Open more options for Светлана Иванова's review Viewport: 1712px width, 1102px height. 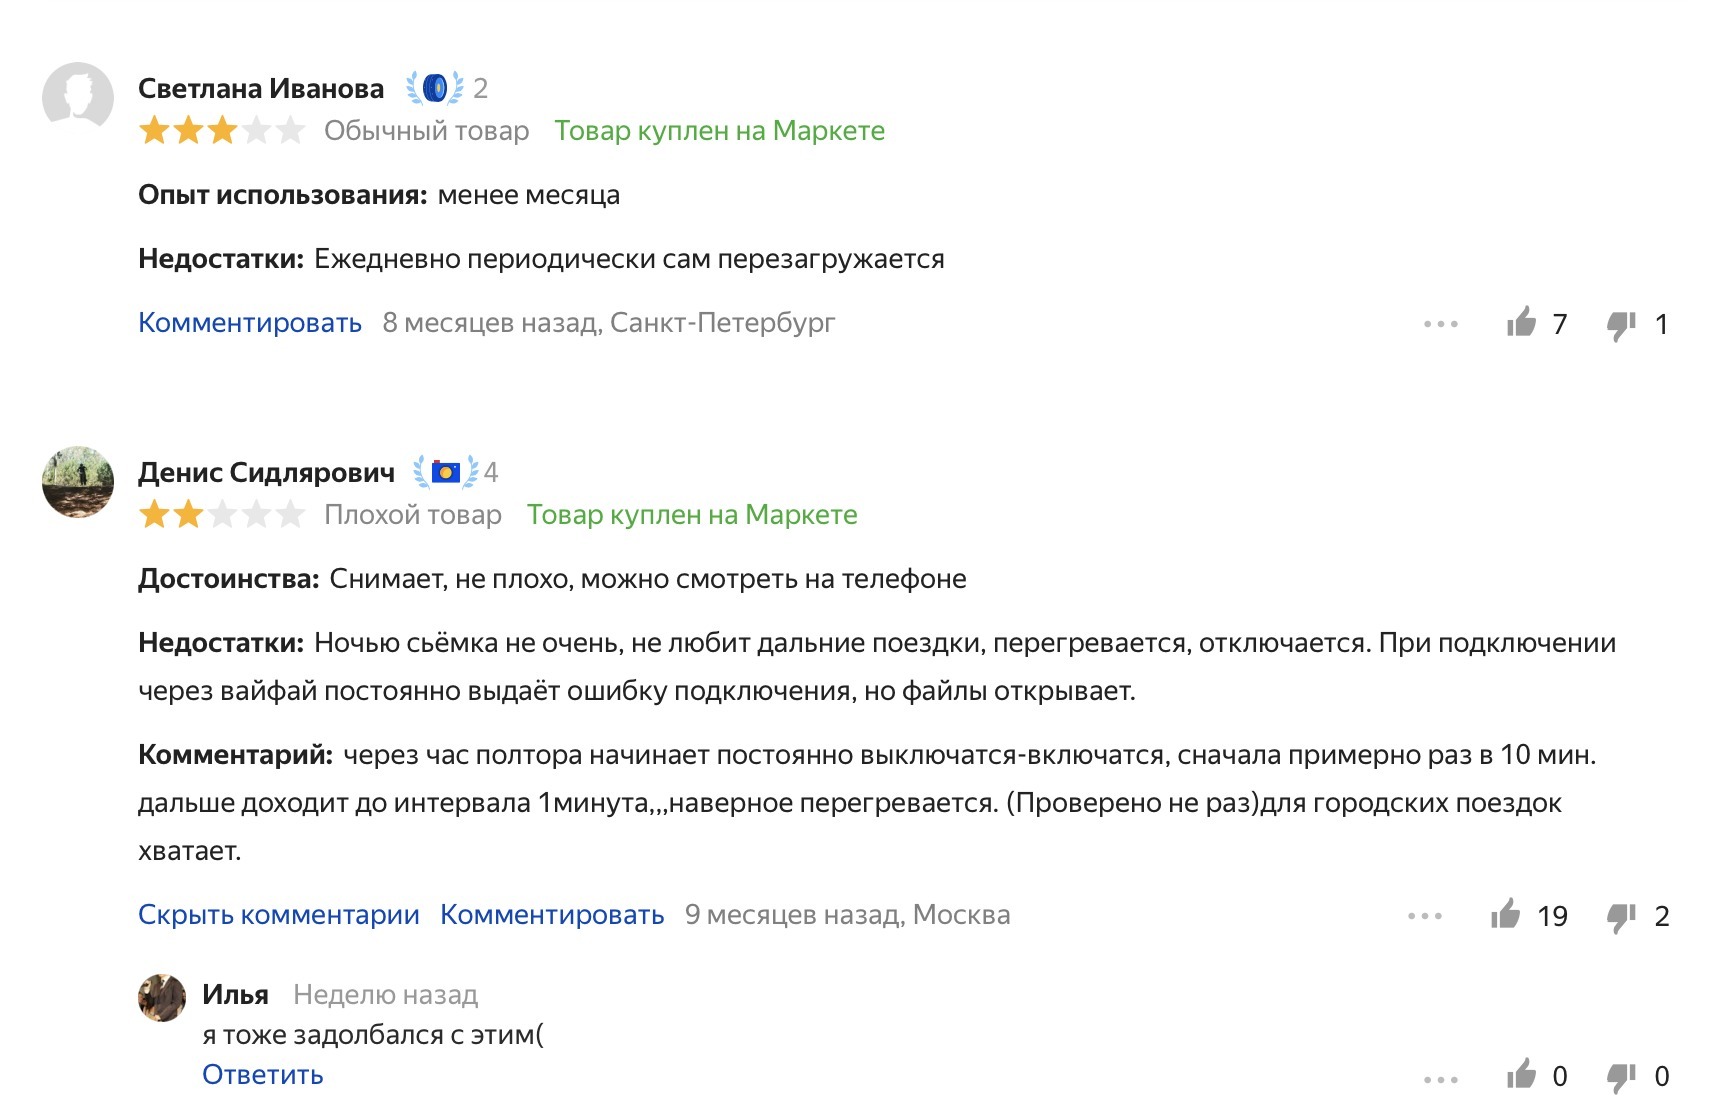point(1440,324)
